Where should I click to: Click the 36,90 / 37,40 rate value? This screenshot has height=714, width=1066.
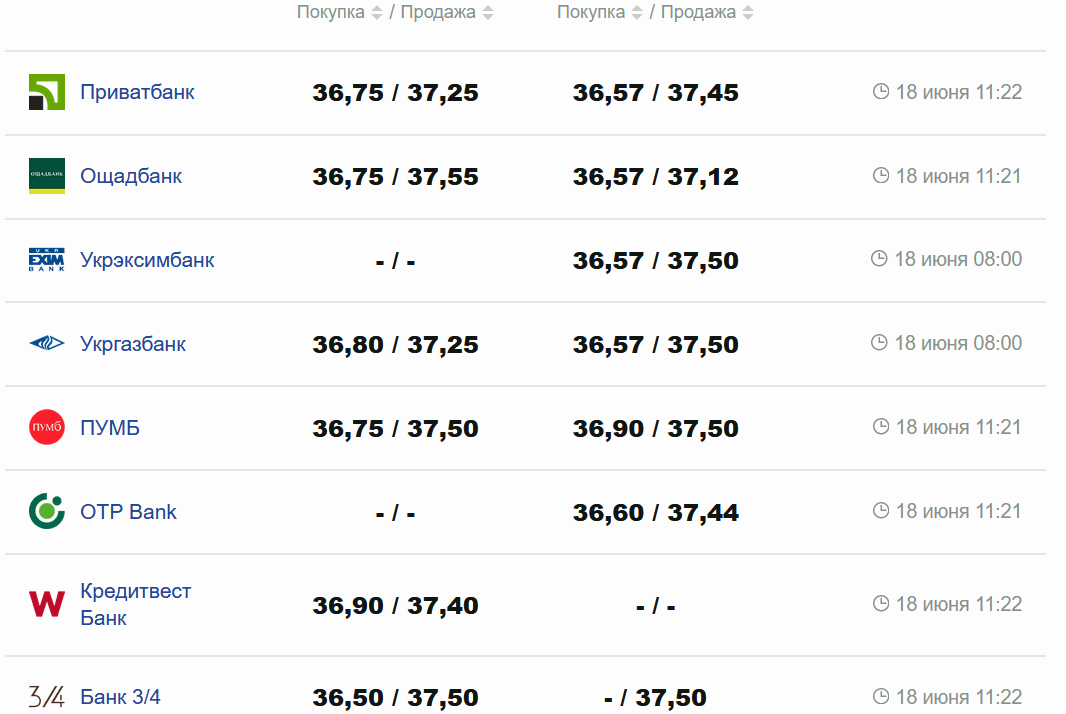click(x=395, y=606)
